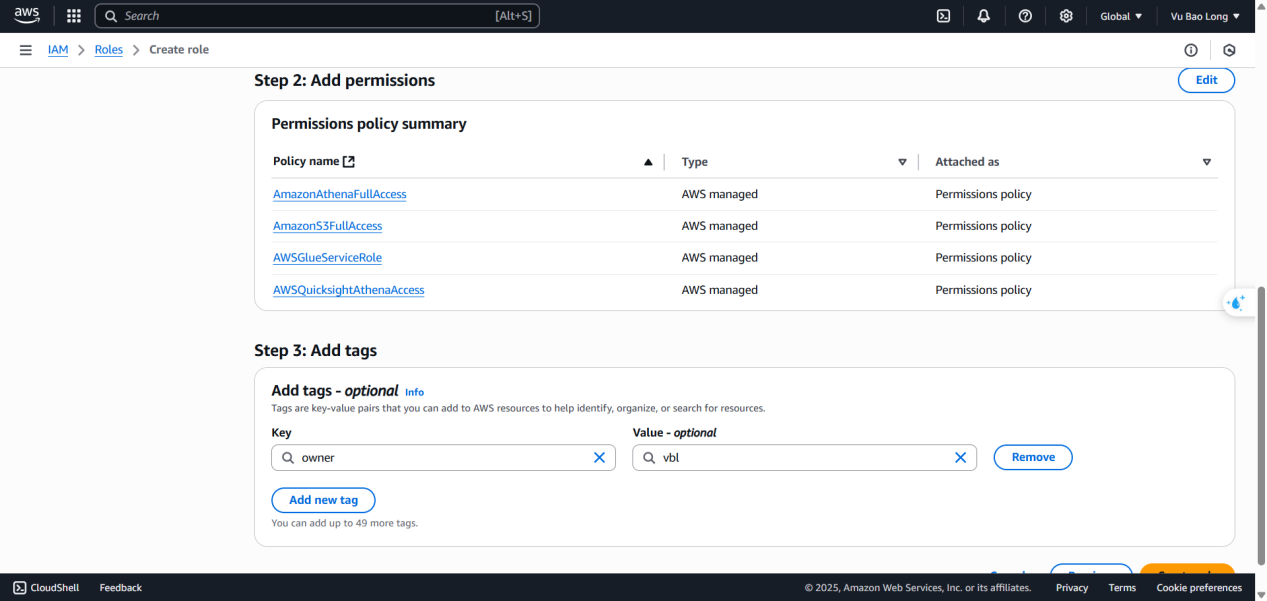Open the Global region dropdown
The image size is (1267, 601).
click(1121, 16)
